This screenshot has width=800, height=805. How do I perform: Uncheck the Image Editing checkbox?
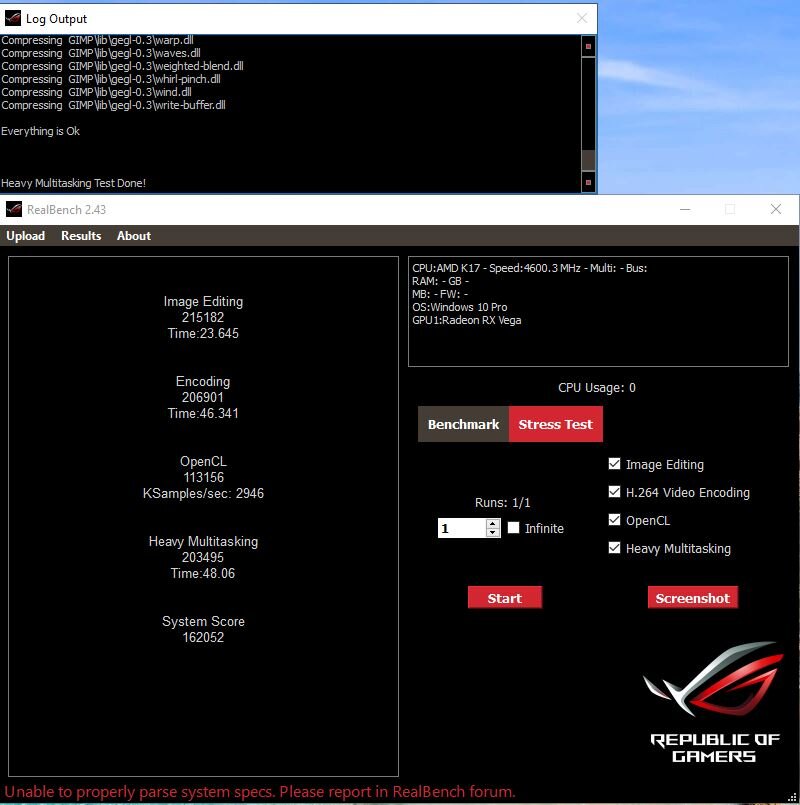pos(614,464)
